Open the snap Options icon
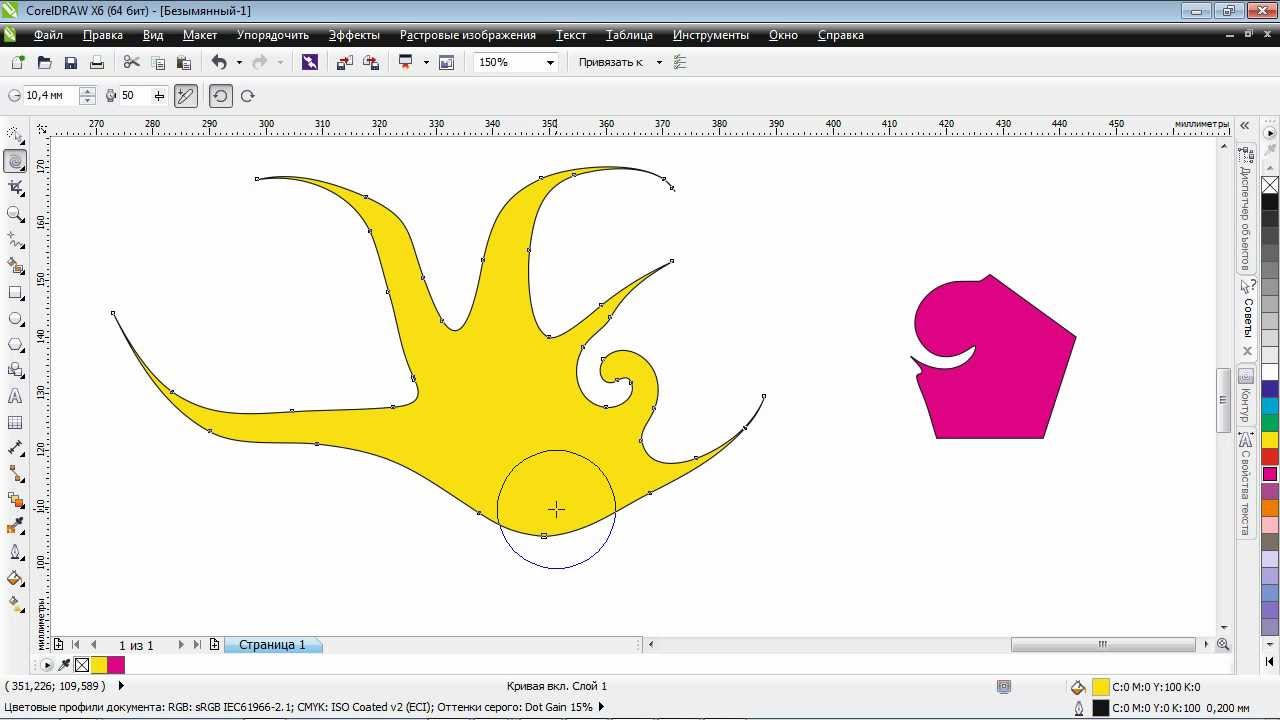The height and width of the screenshot is (720, 1280). [680, 62]
